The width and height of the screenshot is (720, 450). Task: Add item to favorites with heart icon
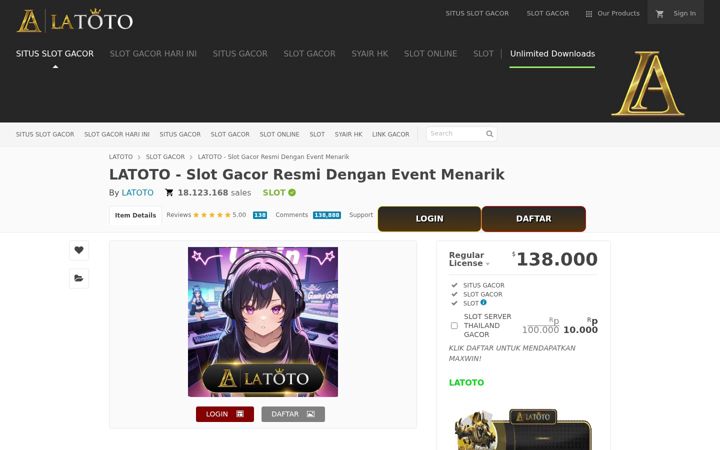[79, 250]
